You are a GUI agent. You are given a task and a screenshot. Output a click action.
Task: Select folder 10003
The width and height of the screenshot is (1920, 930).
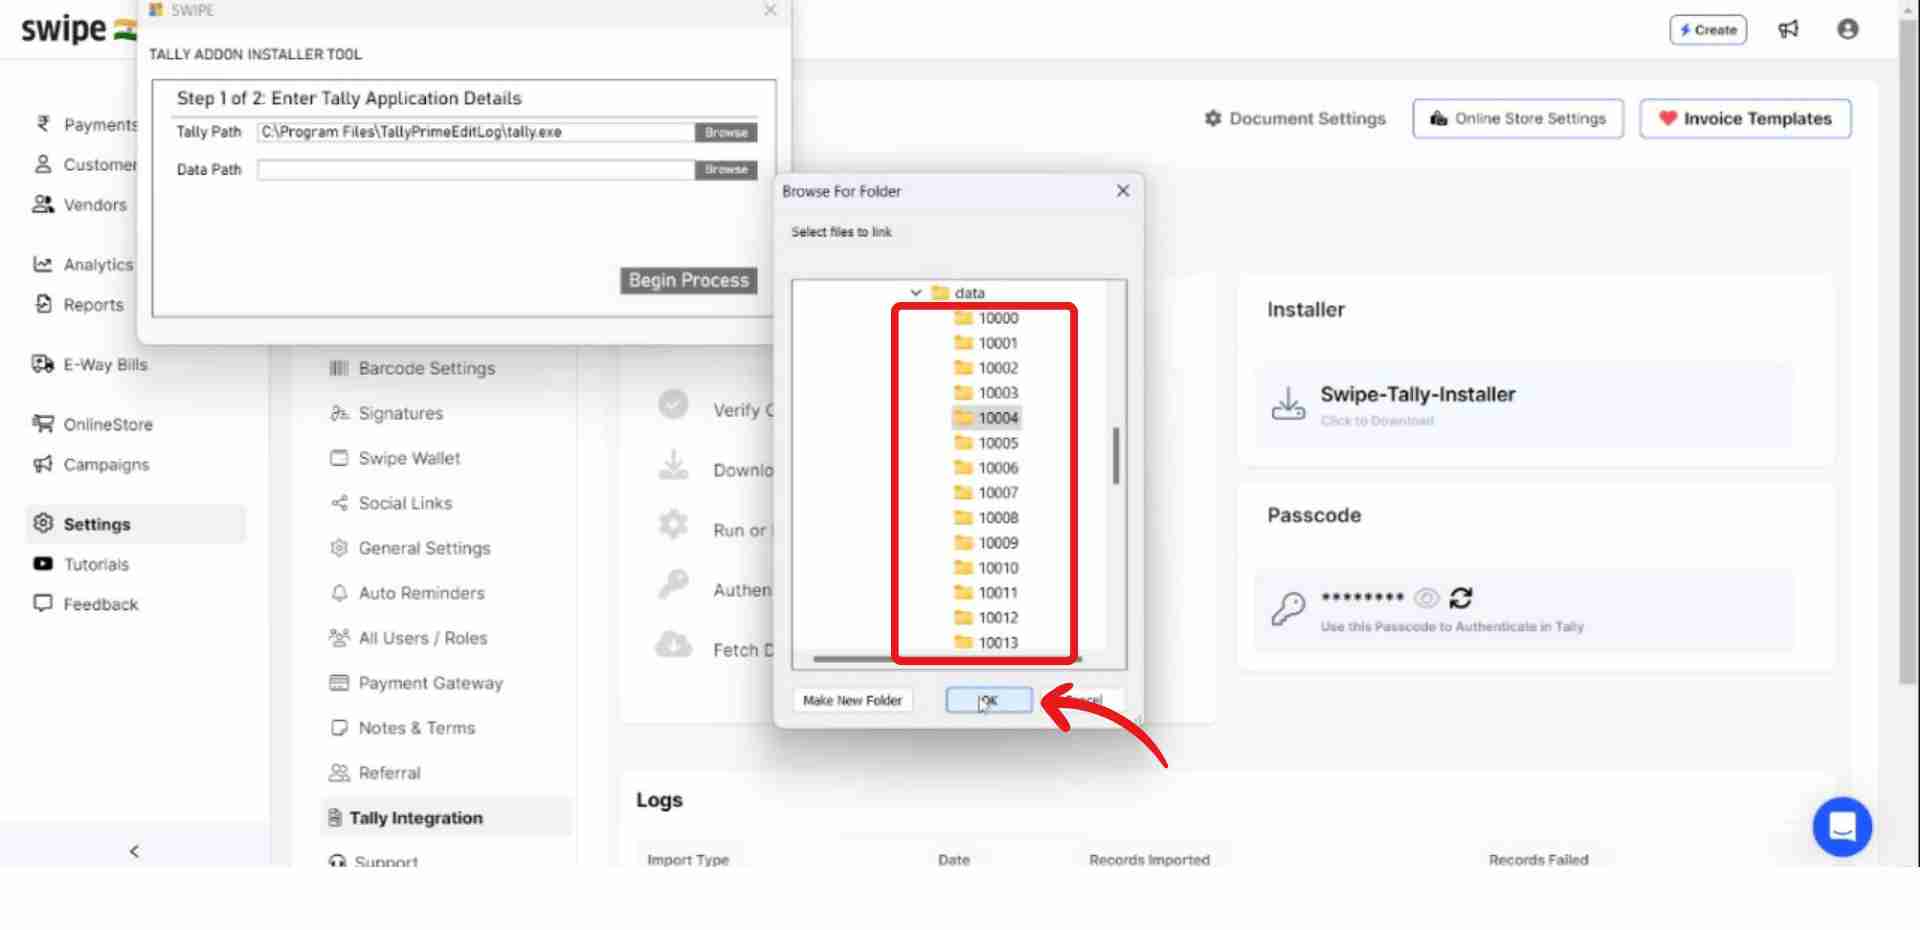tap(987, 393)
